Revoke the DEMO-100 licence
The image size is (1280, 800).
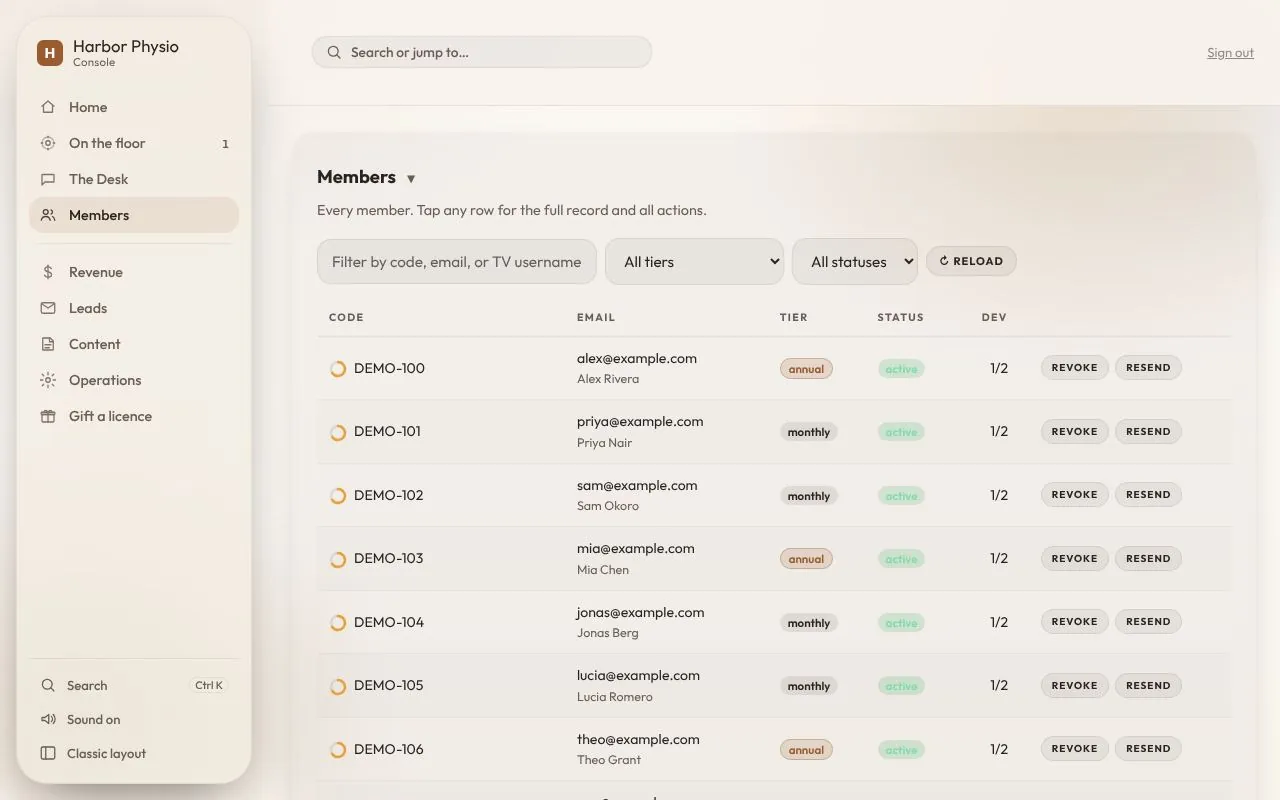1074,367
